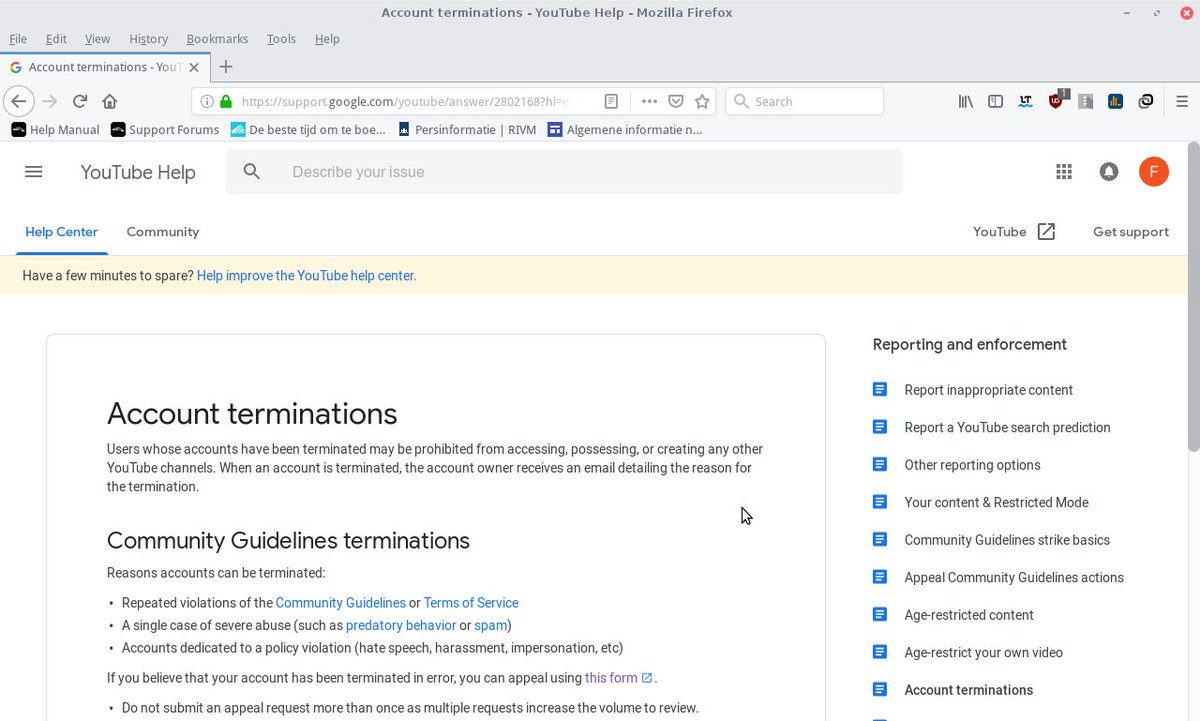Open Algemene informatie bookmark
The height and width of the screenshot is (721, 1200).
tap(625, 129)
